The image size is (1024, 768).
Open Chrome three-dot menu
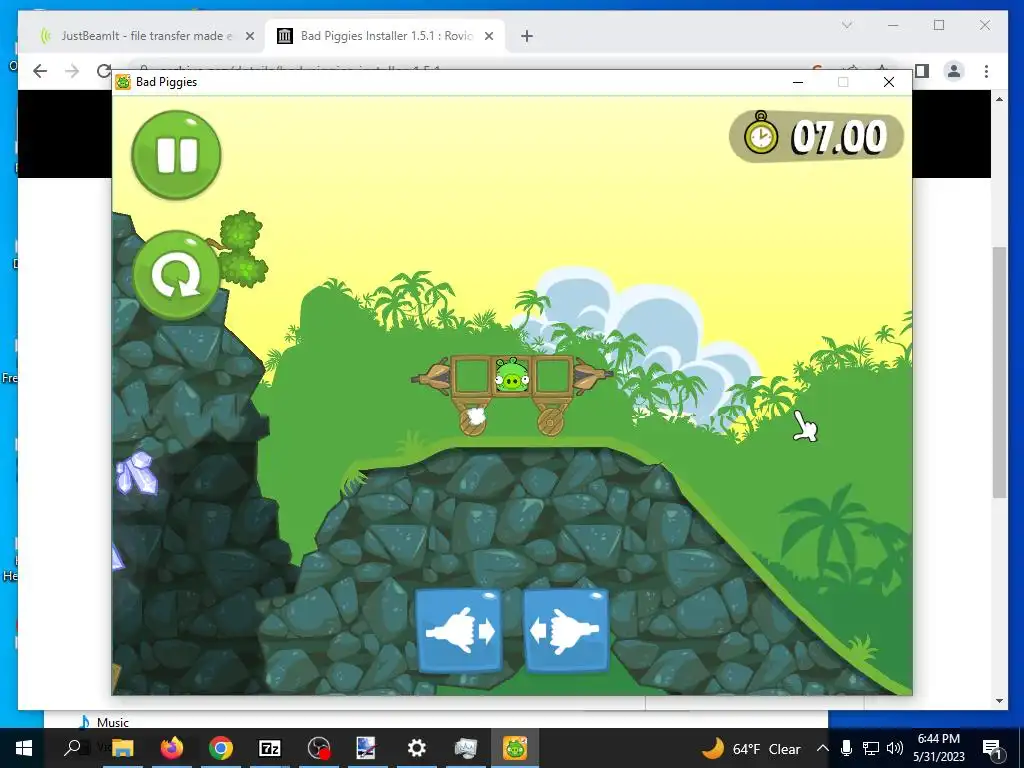click(986, 71)
